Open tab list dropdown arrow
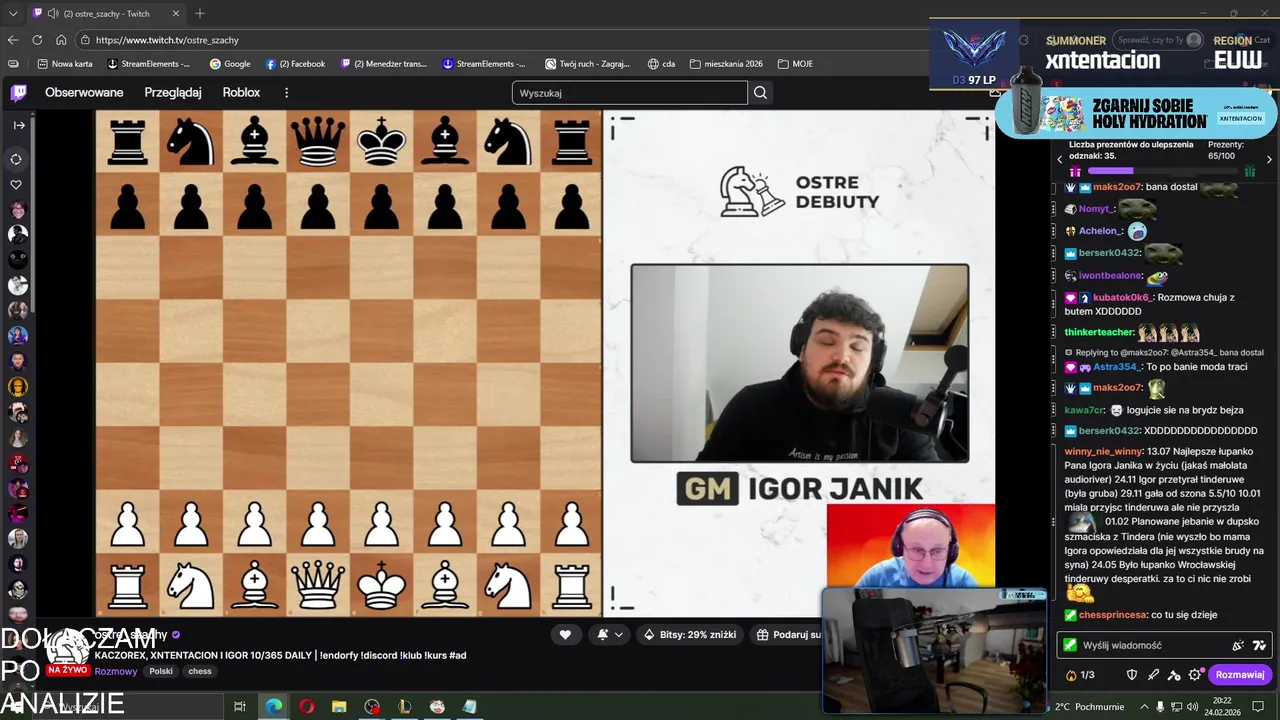Viewport: 1280px width, 720px height. 13,13
